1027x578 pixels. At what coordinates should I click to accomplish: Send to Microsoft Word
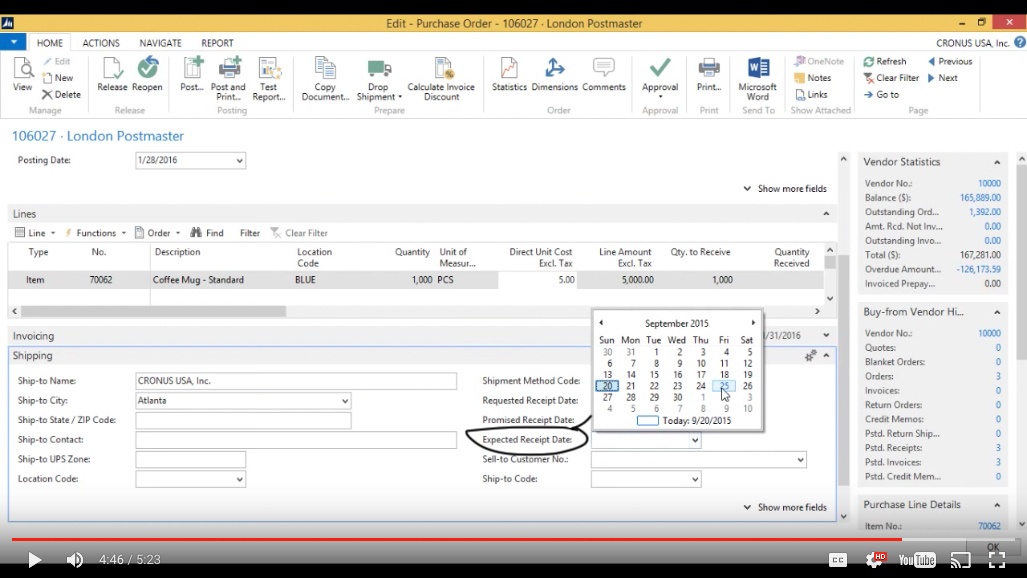(758, 79)
